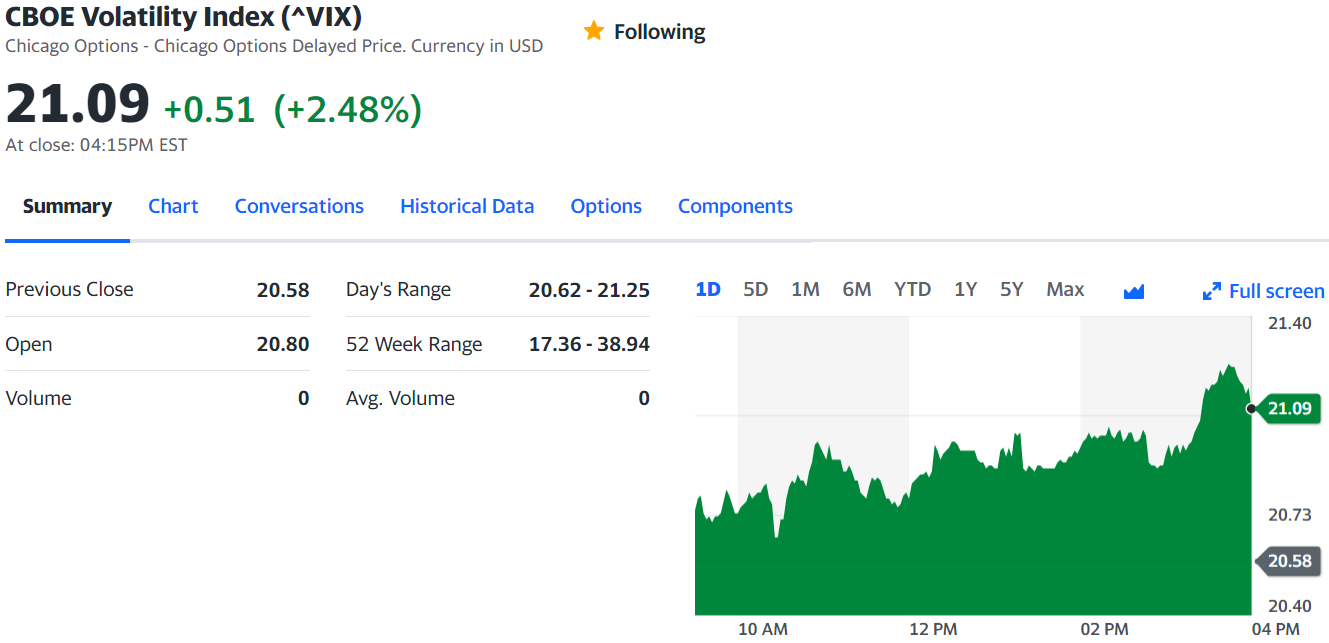The image size is (1329, 643).
Task: Click the 02 PM axis label
Action: [x=1105, y=629]
